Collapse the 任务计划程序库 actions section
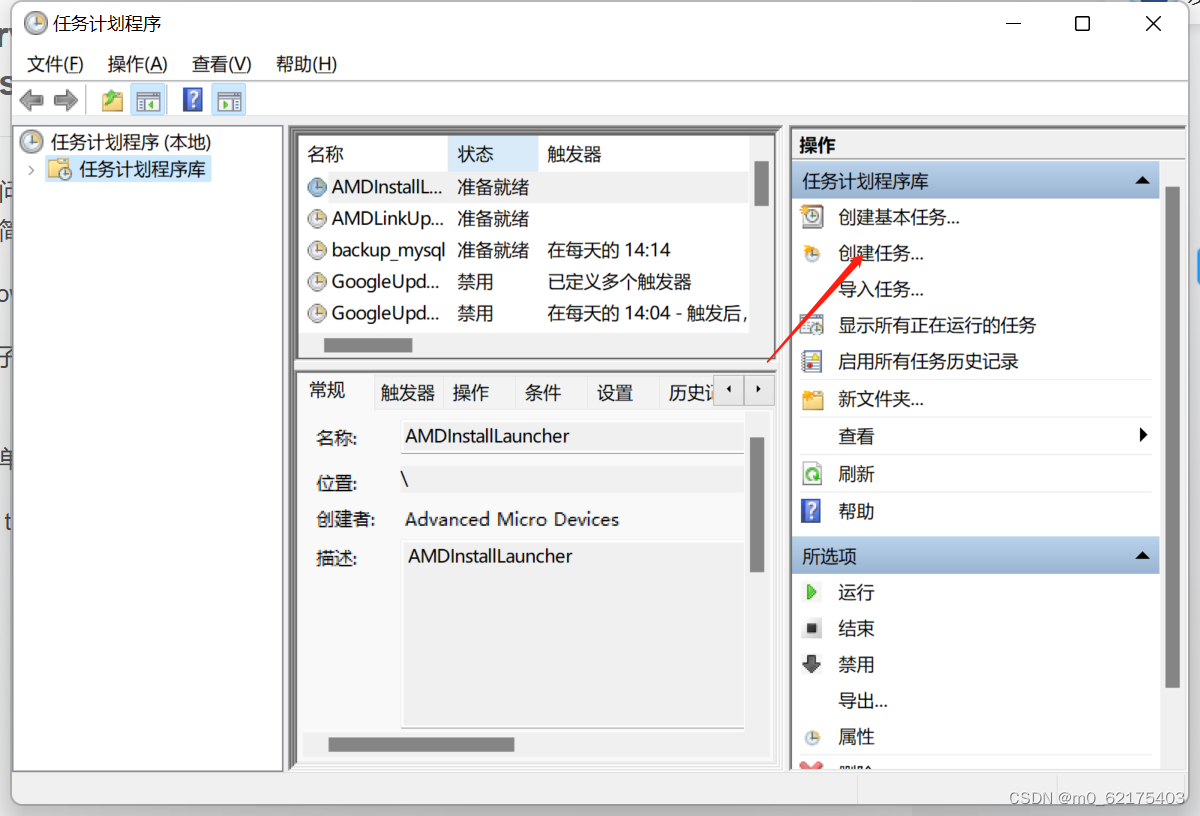This screenshot has height=816, width=1200. click(x=1141, y=181)
